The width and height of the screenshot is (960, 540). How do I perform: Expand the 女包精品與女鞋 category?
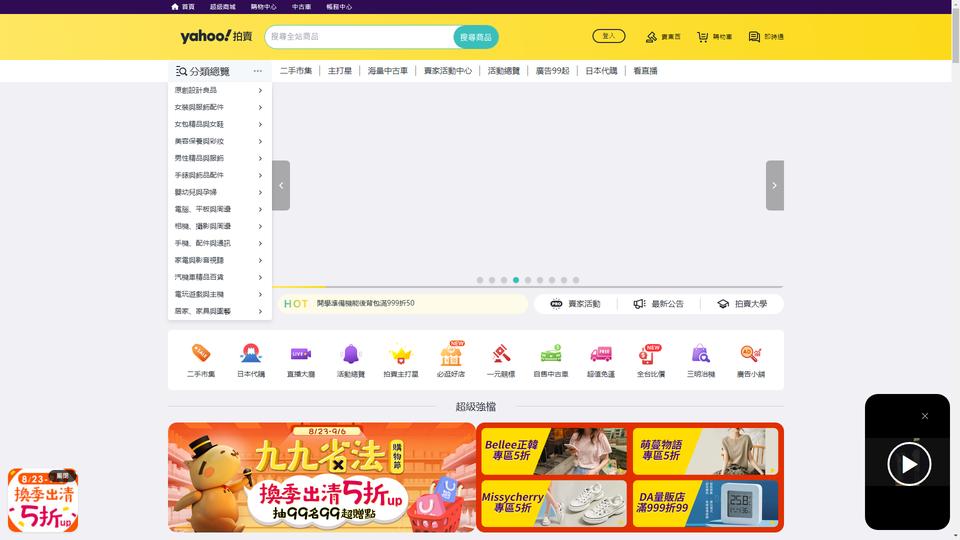click(x=219, y=124)
